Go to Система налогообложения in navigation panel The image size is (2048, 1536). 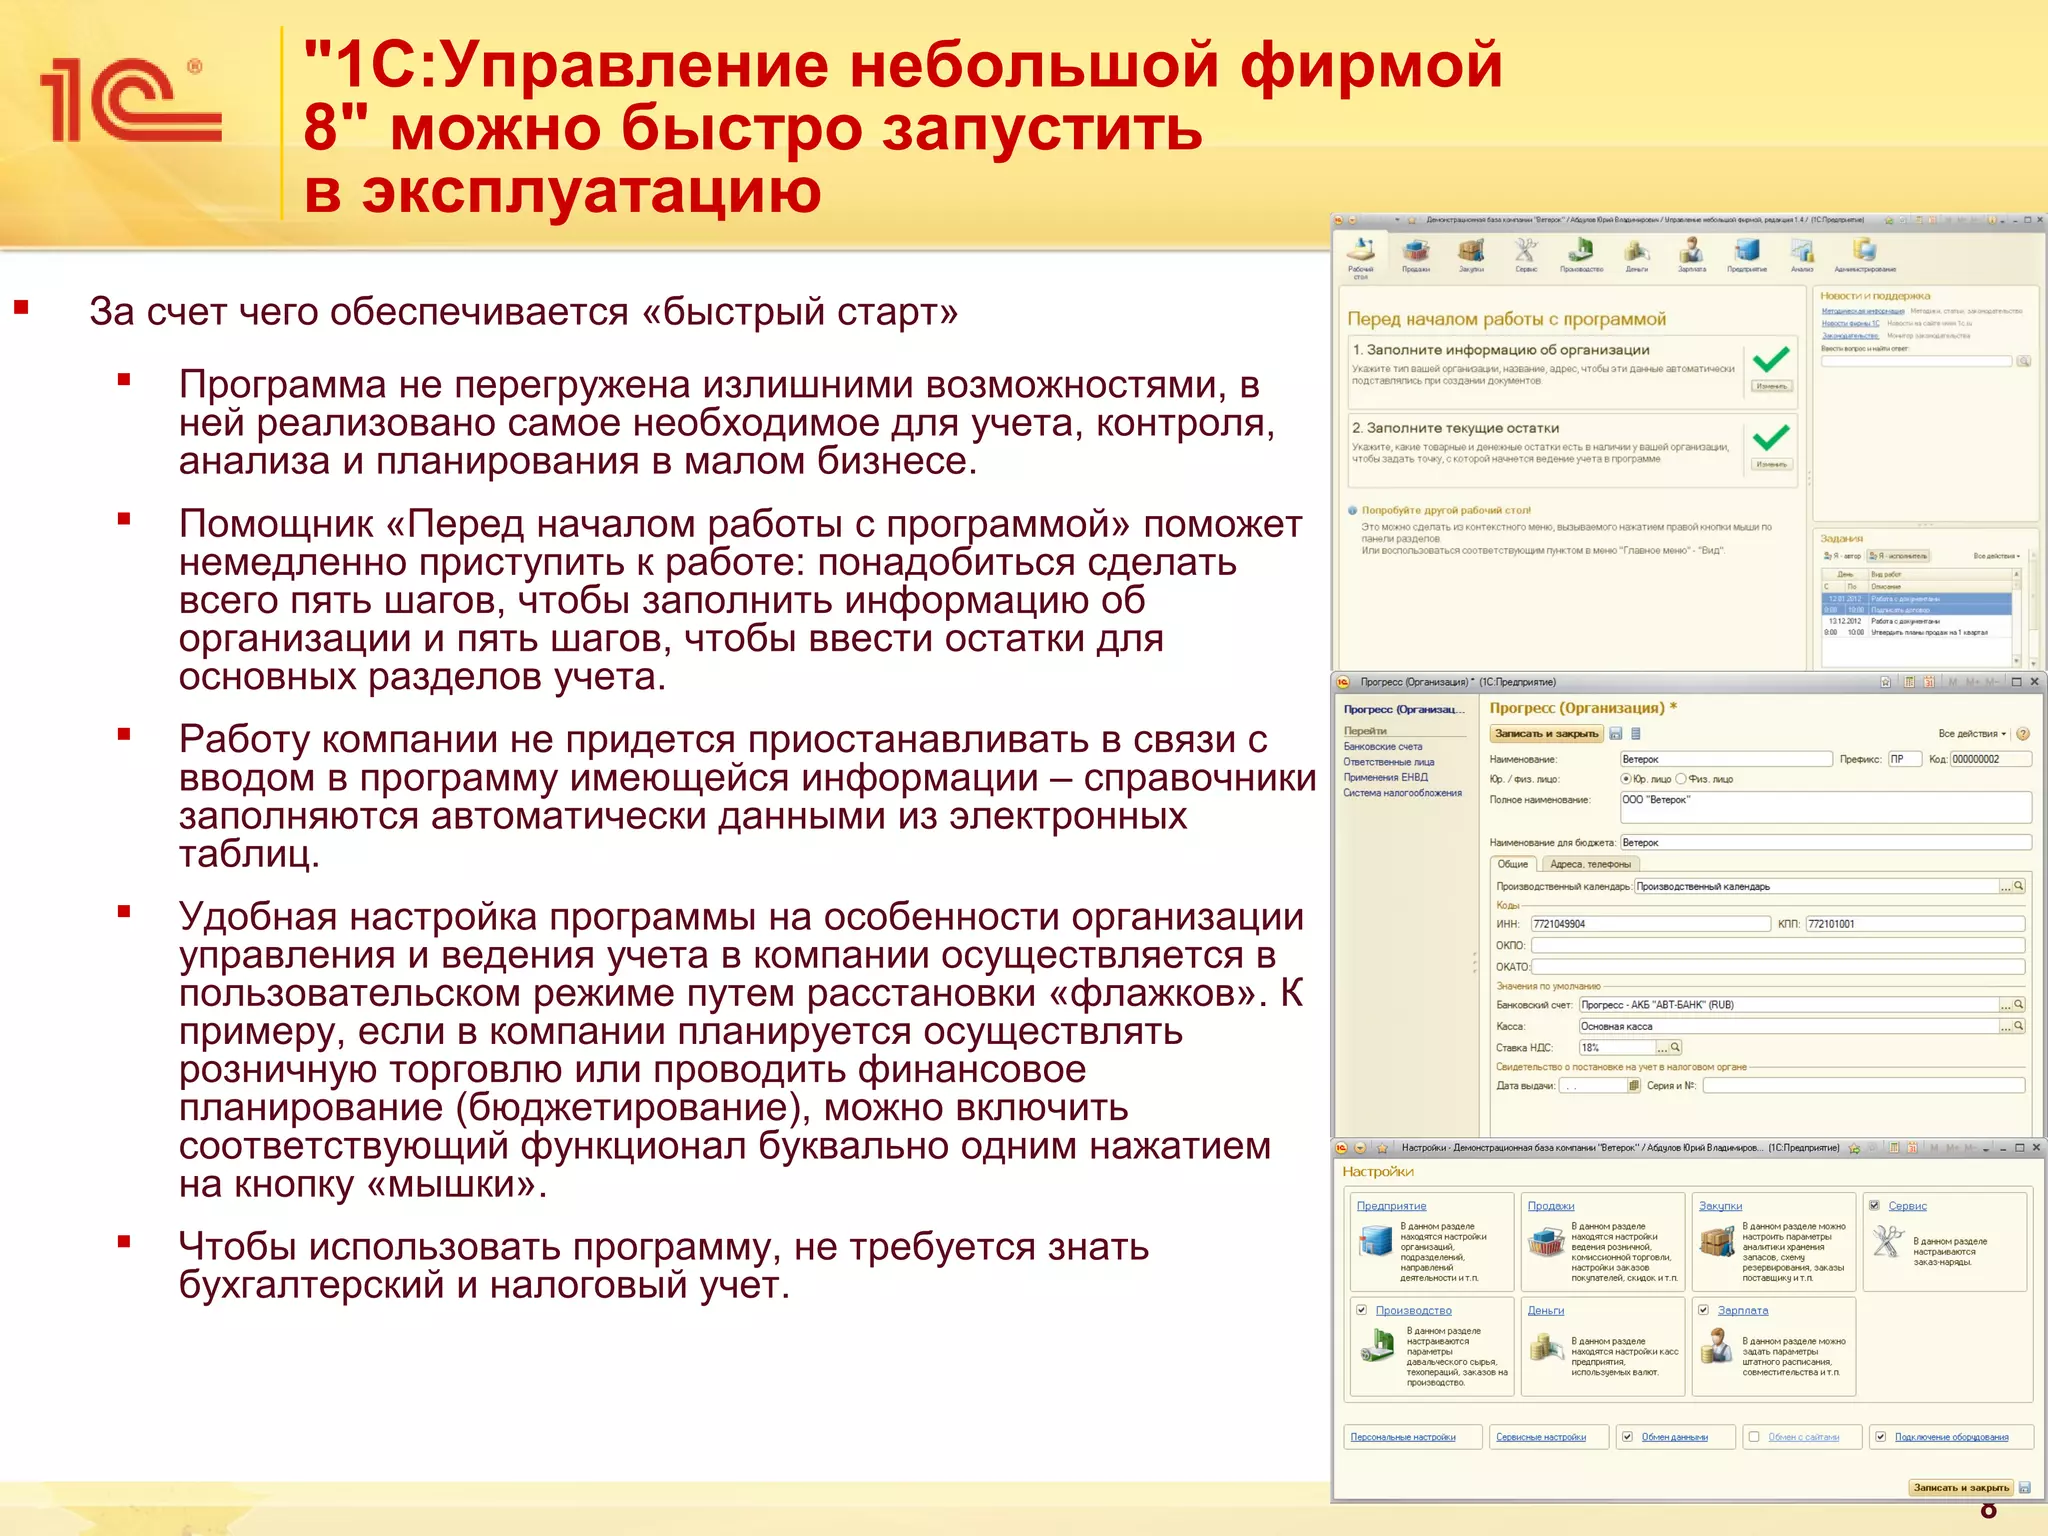click(1403, 793)
